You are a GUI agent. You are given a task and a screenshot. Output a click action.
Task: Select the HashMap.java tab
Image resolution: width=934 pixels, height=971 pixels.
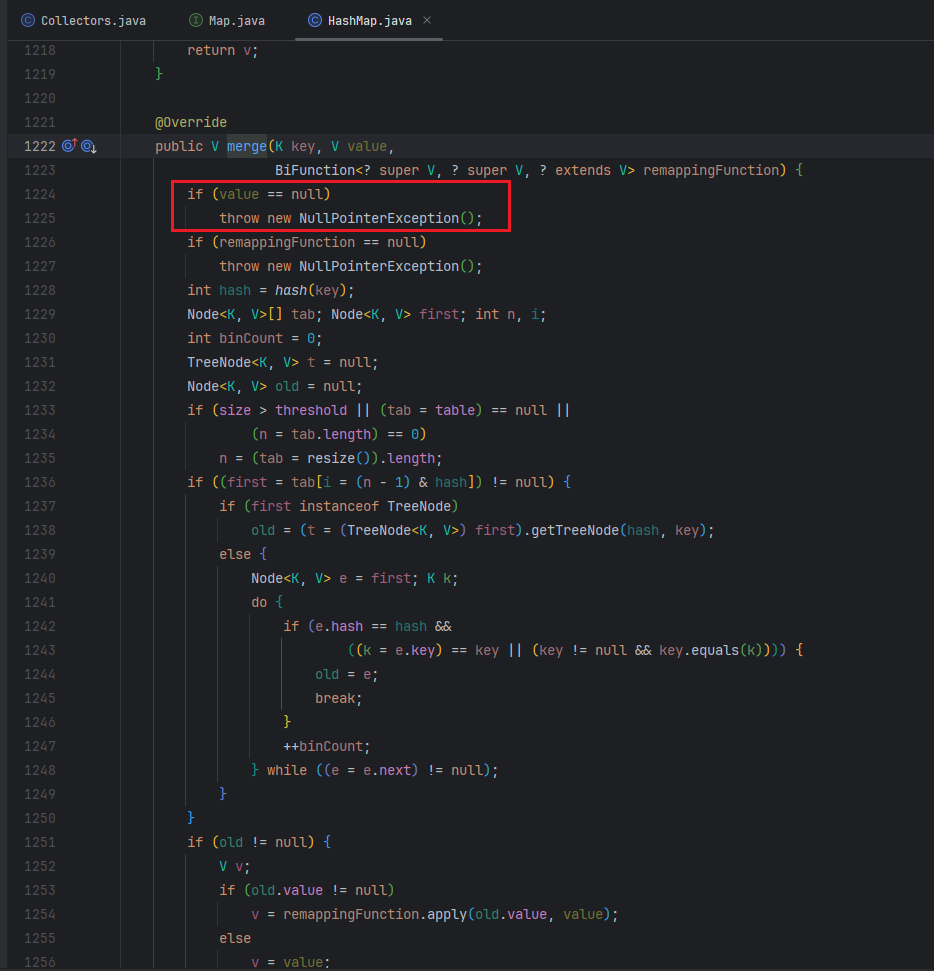368,20
